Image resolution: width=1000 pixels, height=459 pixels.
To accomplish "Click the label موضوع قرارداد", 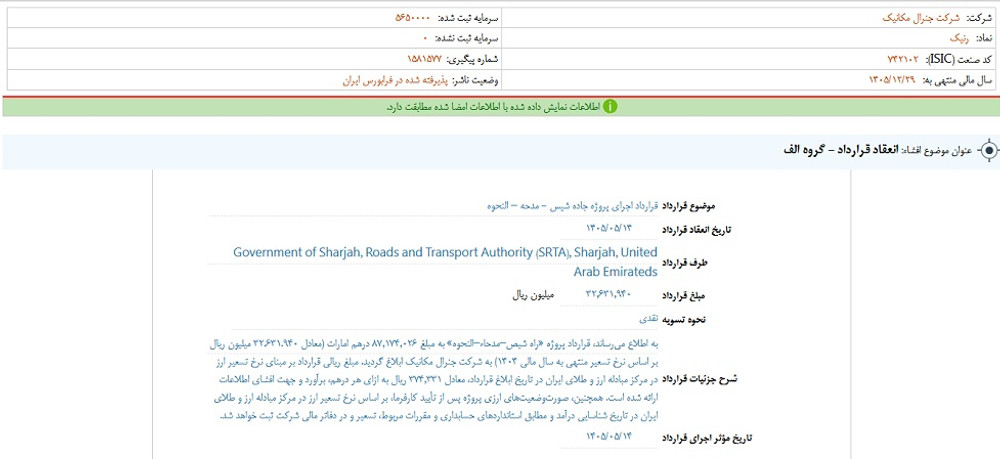I will 691,207.
